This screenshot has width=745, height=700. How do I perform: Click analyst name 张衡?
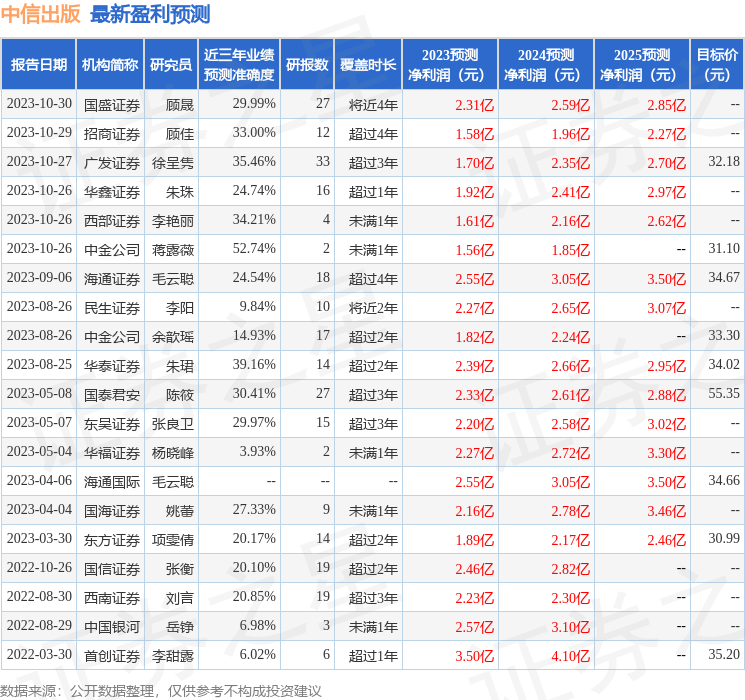tap(180, 568)
